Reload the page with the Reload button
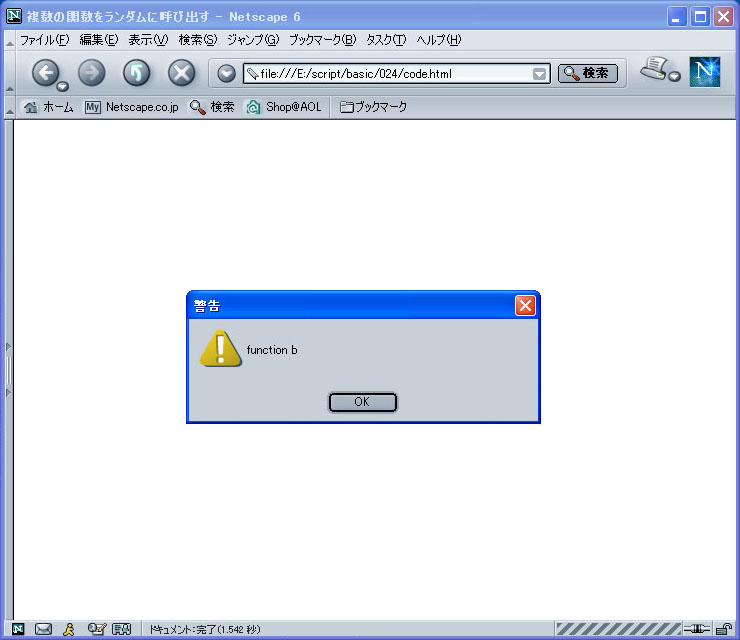 coord(136,73)
